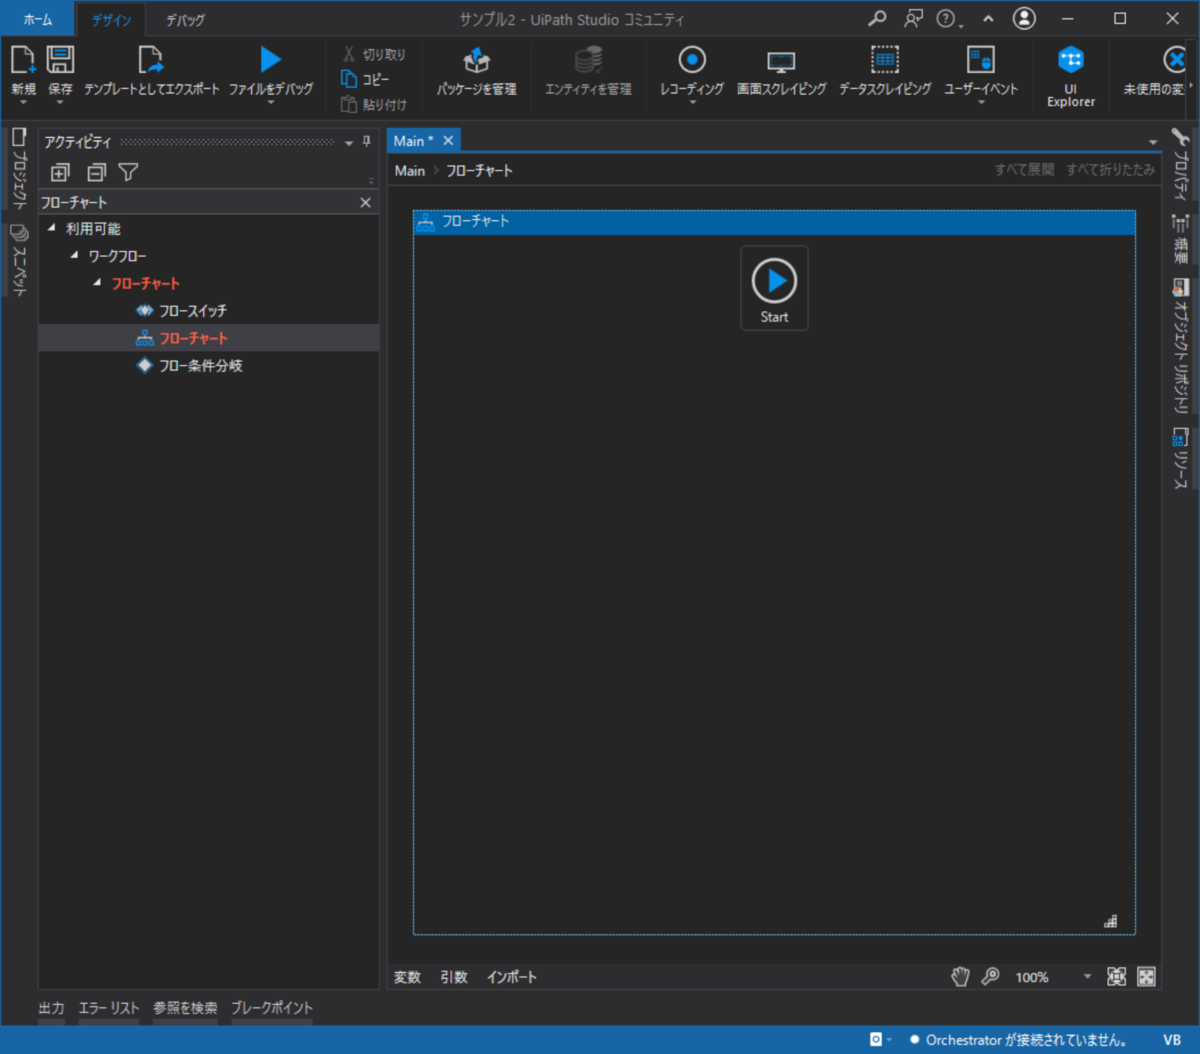Open the インポート panel

click(512, 977)
